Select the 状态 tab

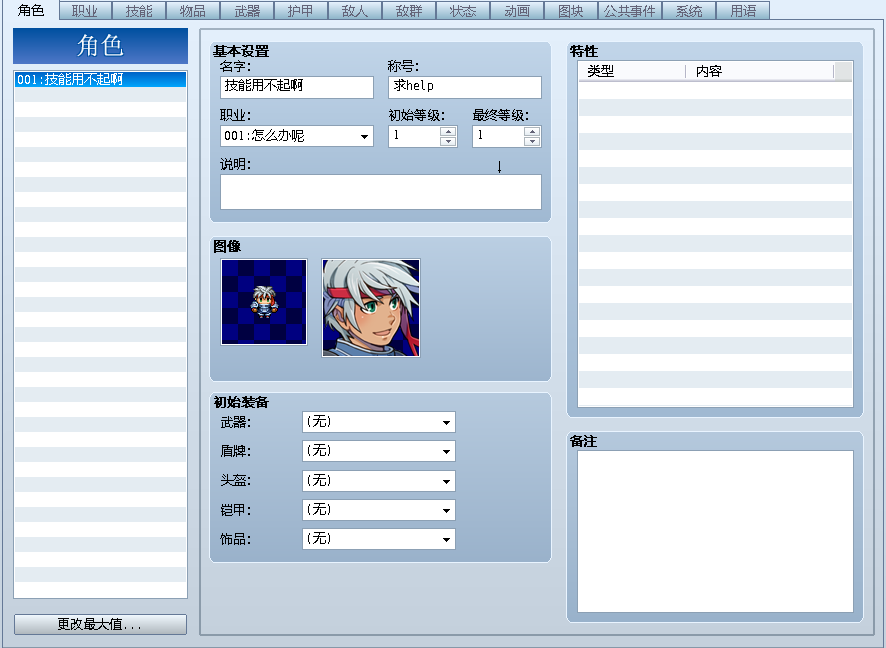tap(463, 11)
